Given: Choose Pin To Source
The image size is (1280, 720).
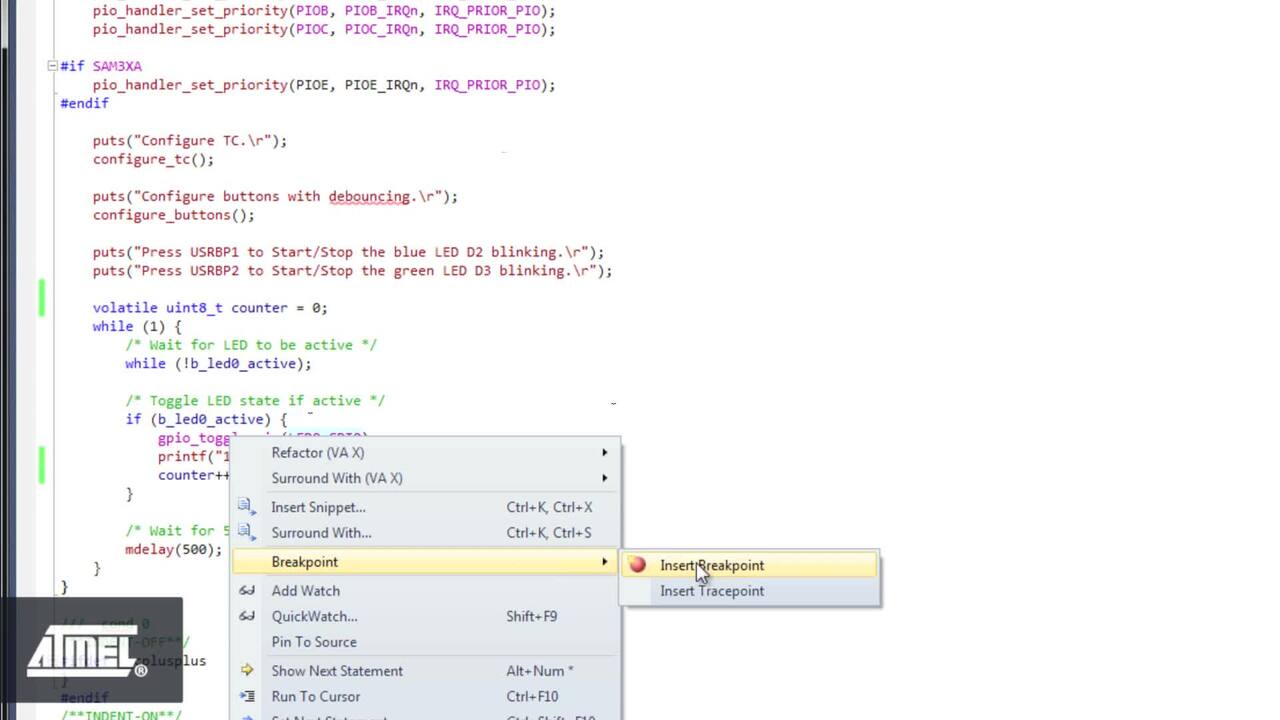Looking at the screenshot, I should pos(314,641).
